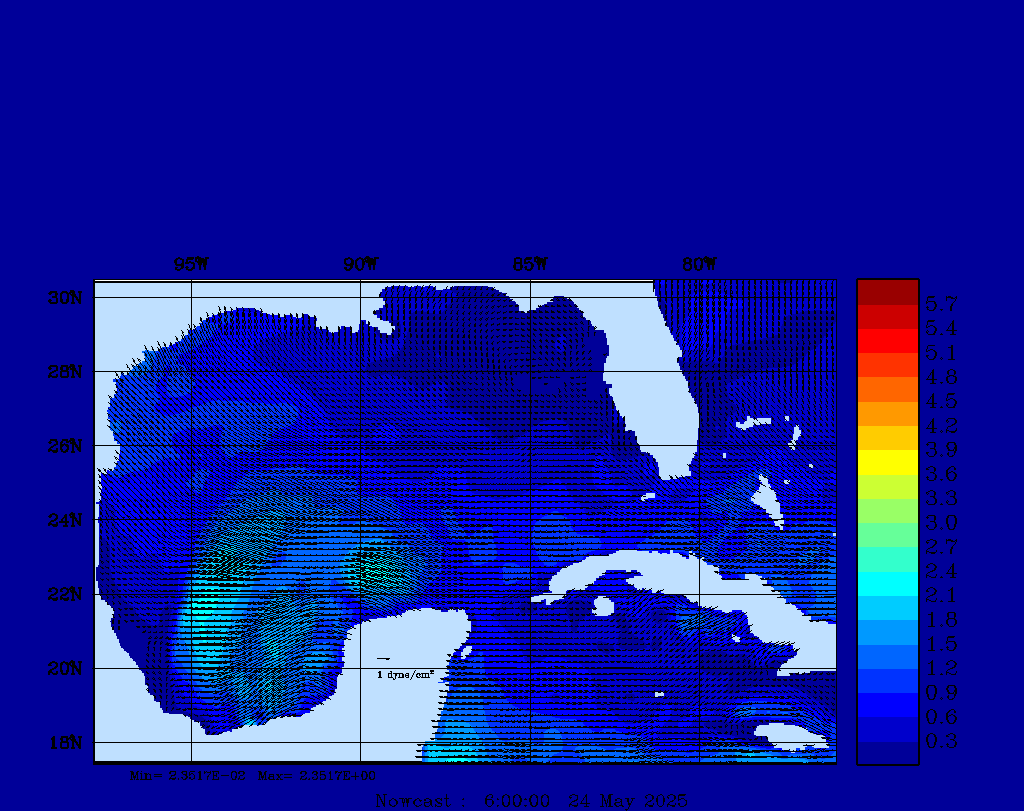This screenshot has width=1024, height=811.
Task: Click the darkest blue 0.3 legend swatch
Action: pyautogui.click(x=887, y=752)
